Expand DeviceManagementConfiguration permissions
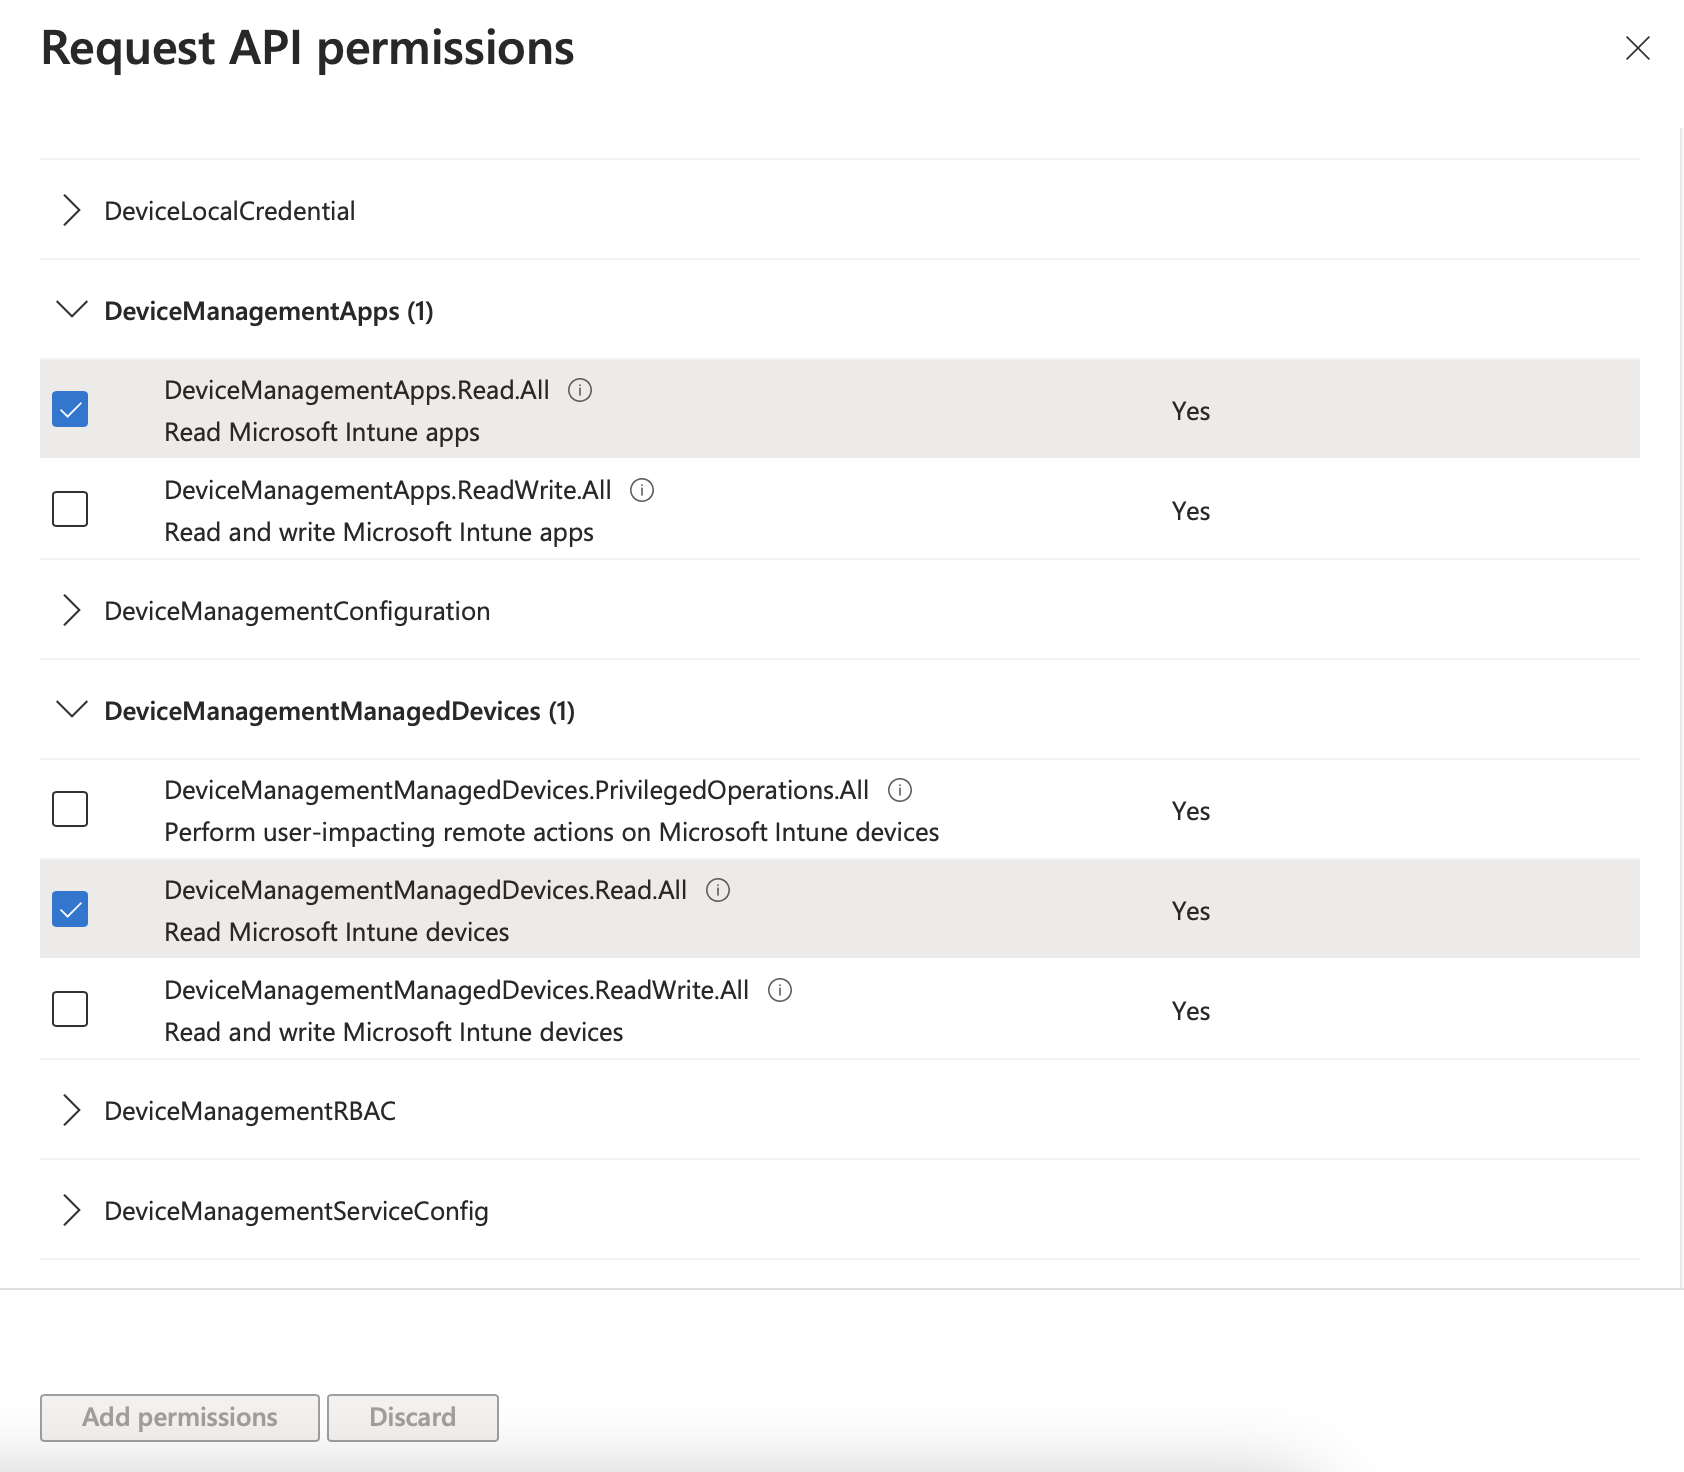 [72, 610]
